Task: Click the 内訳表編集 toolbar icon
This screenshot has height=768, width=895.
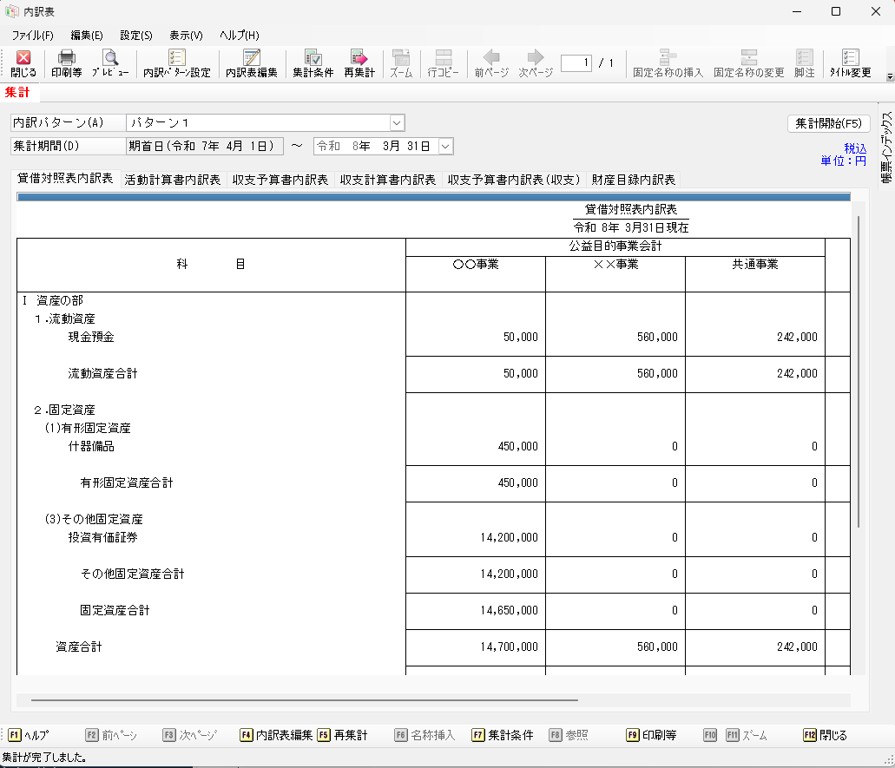Action: tap(251, 64)
